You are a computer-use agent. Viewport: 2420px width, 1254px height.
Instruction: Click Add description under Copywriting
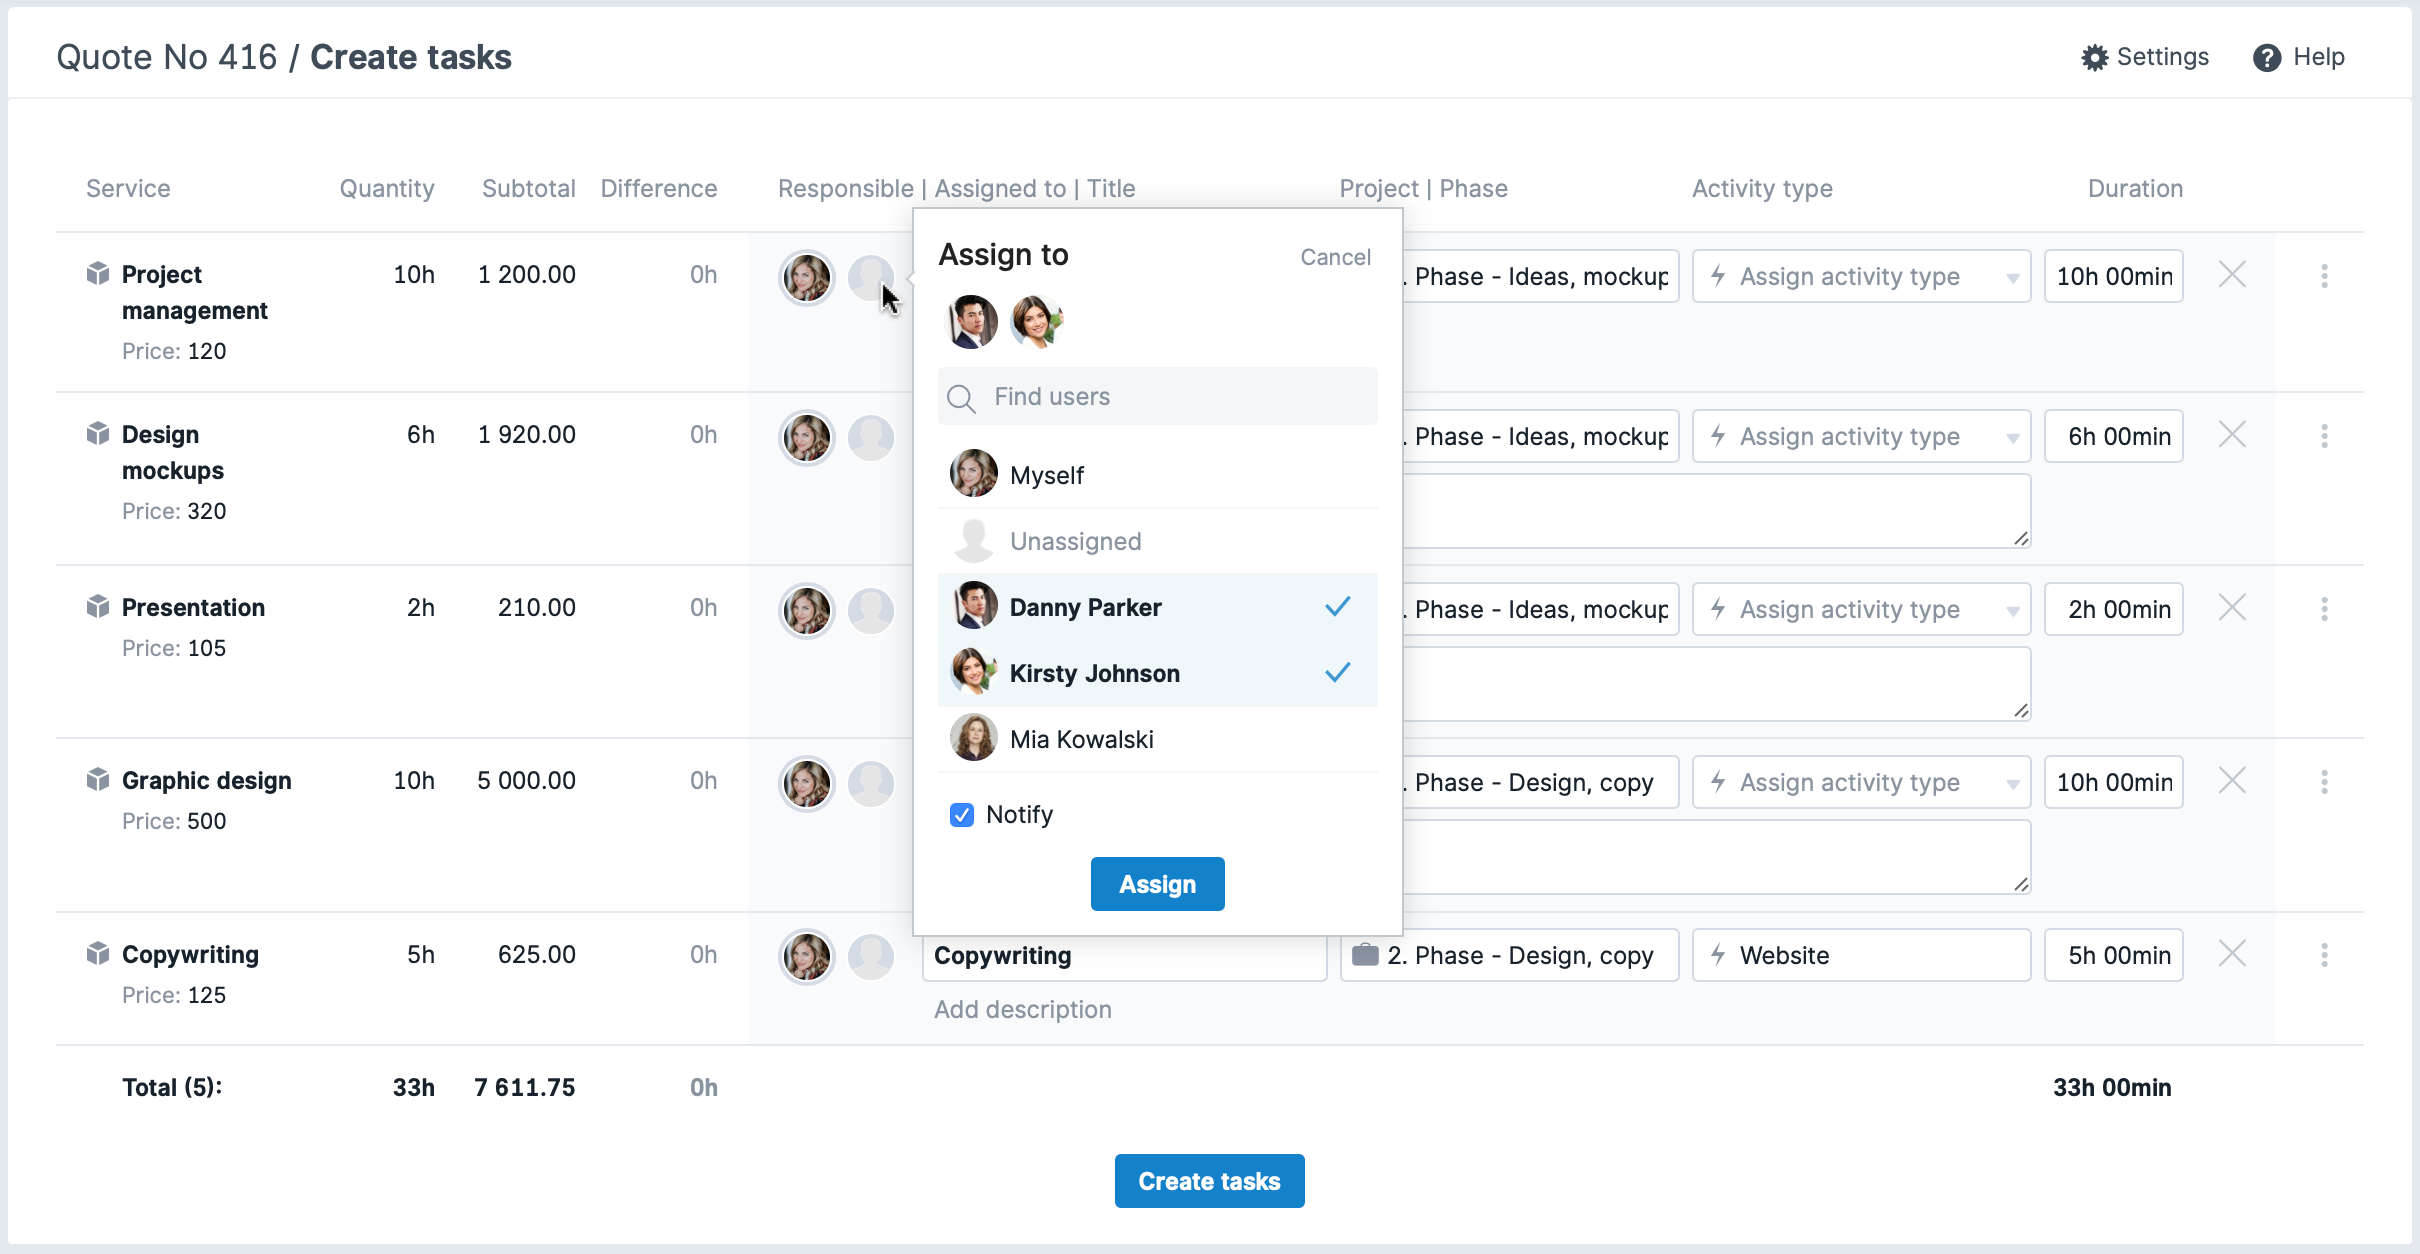[1023, 1009]
